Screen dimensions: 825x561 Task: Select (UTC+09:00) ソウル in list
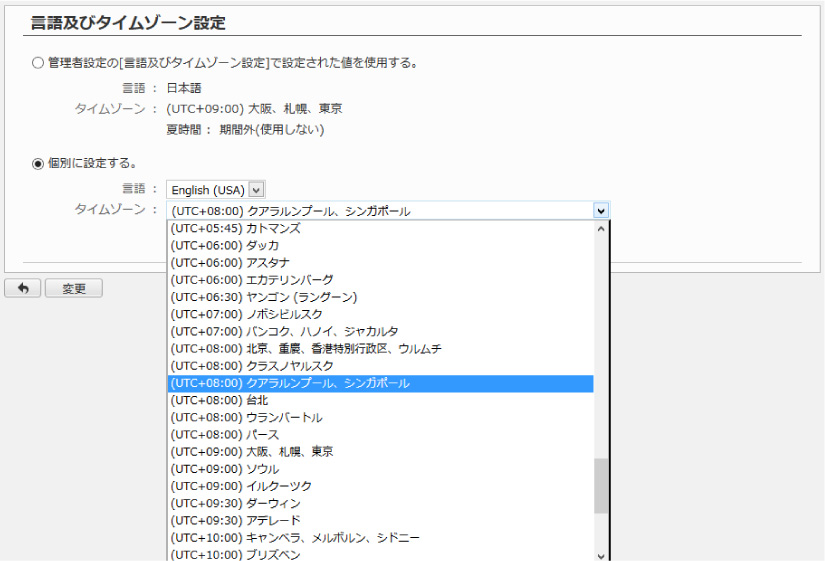pos(380,469)
